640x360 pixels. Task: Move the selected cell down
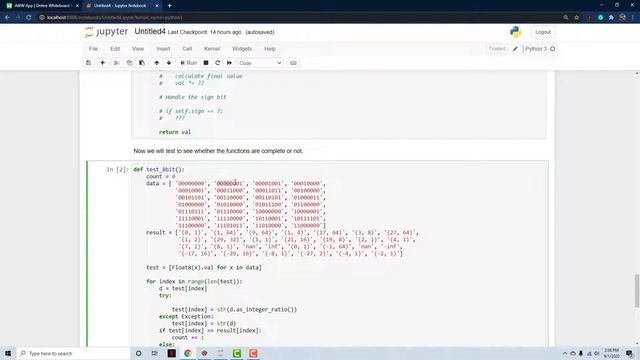(x=169, y=63)
